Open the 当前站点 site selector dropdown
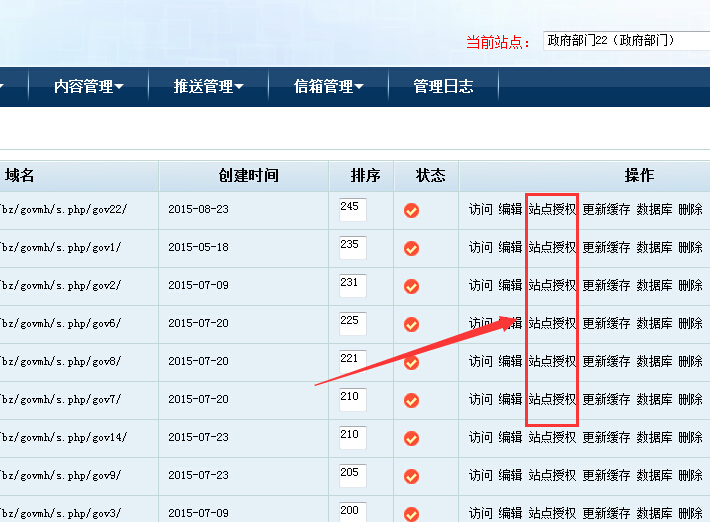This screenshot has width=710, height=522. [x=626, y=41]
